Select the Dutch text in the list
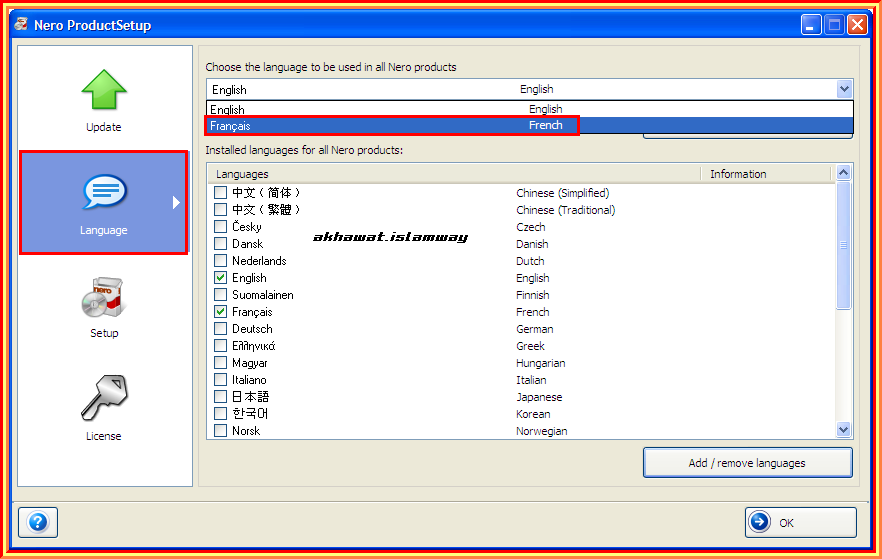 click(530, 261)
